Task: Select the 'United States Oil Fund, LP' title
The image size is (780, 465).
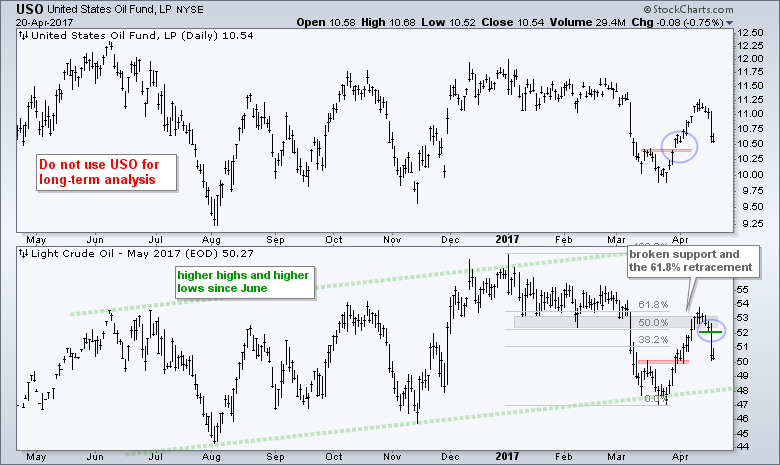Action: click(x=108, y=9)
